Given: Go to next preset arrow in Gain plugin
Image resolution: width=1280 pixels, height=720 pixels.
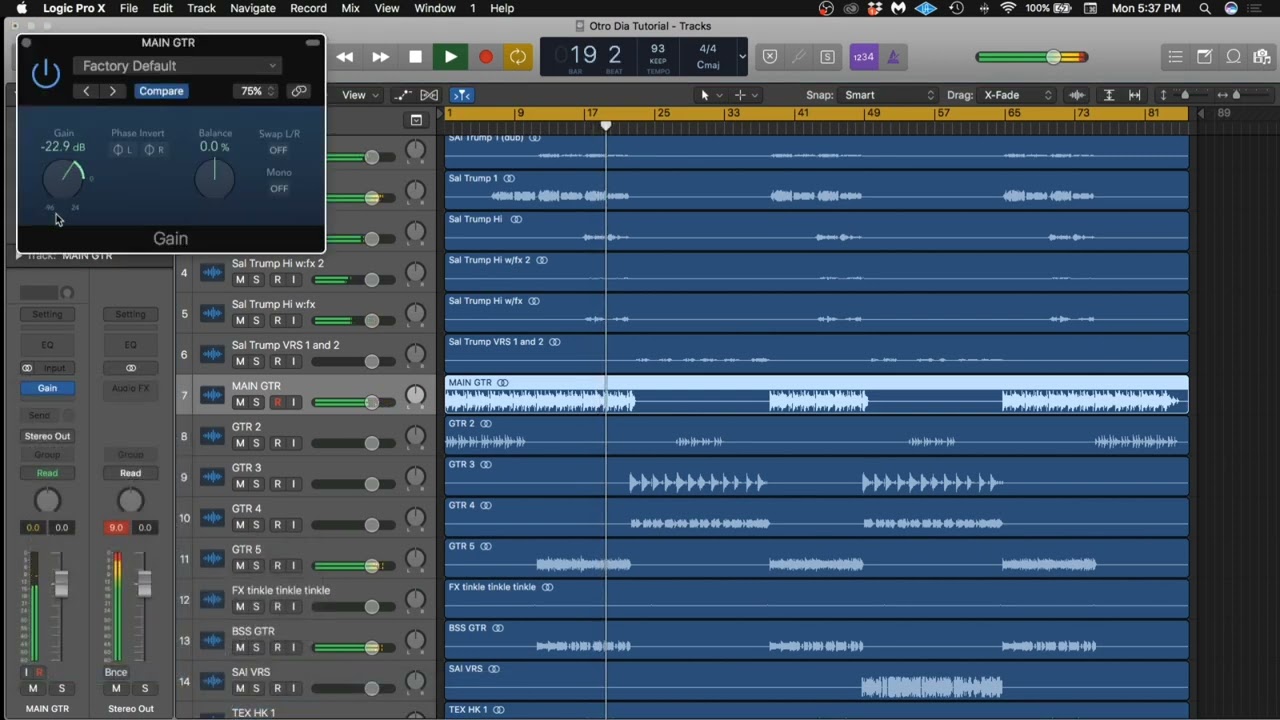Looking at the screenshot, I should coord(112,91).
